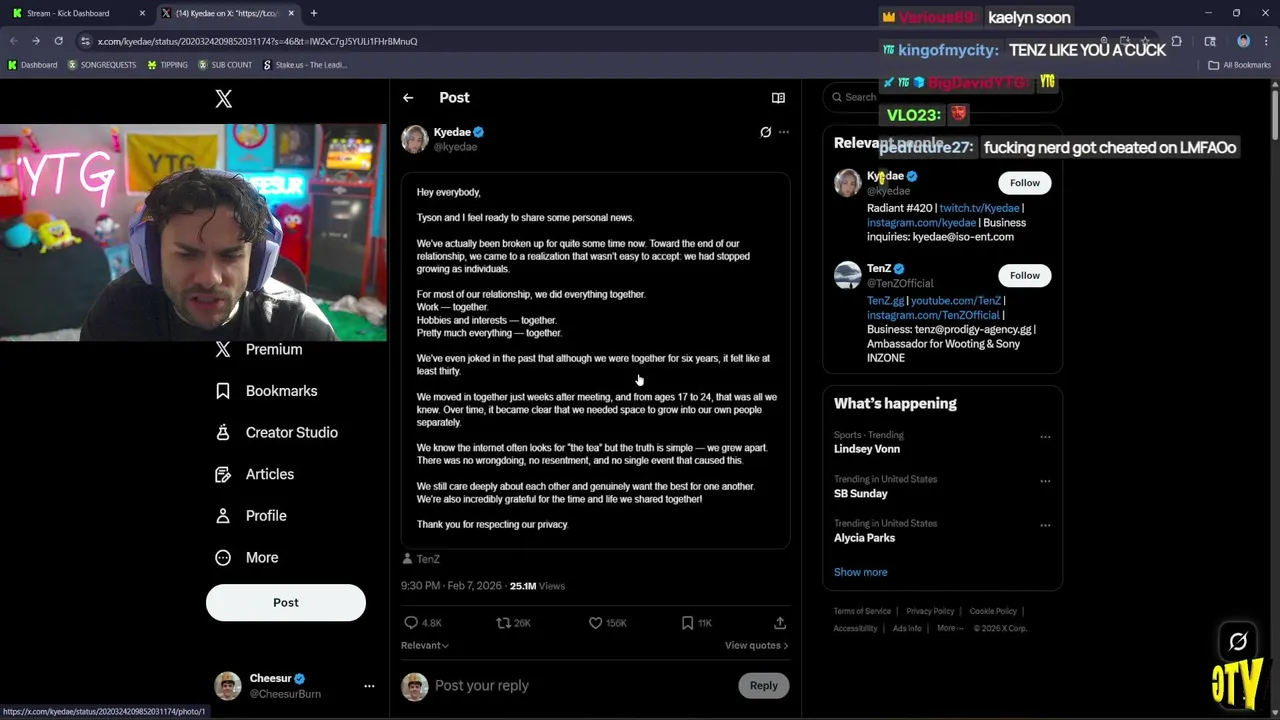Open Ads info footer link
The height and width of the screenshot is (720, 1280).
click(x=907, y=628)
